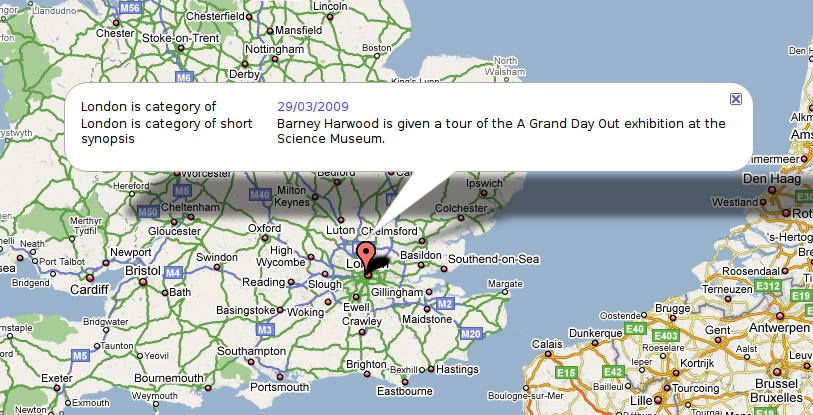Select the E312 road shield near Terneuzen
813x415 pixels.
click(768, 286)
